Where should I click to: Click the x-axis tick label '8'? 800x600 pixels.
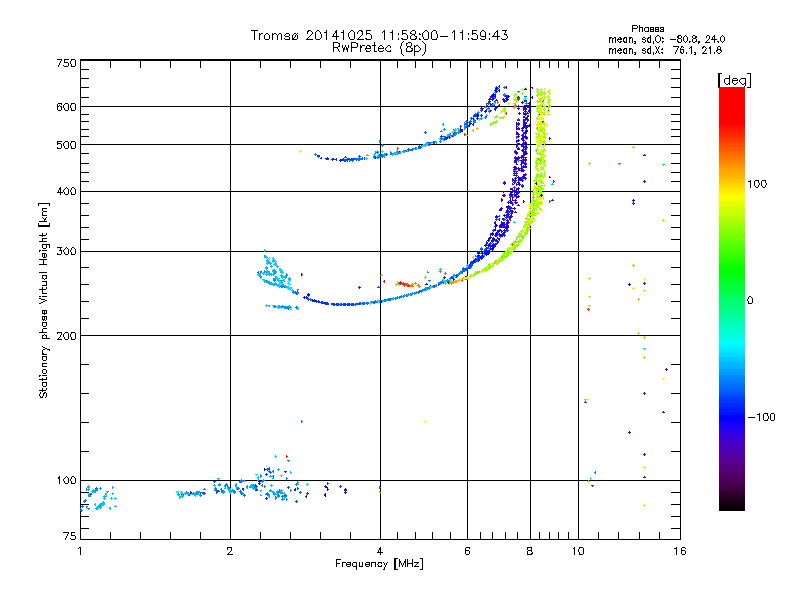click(530, 551)
